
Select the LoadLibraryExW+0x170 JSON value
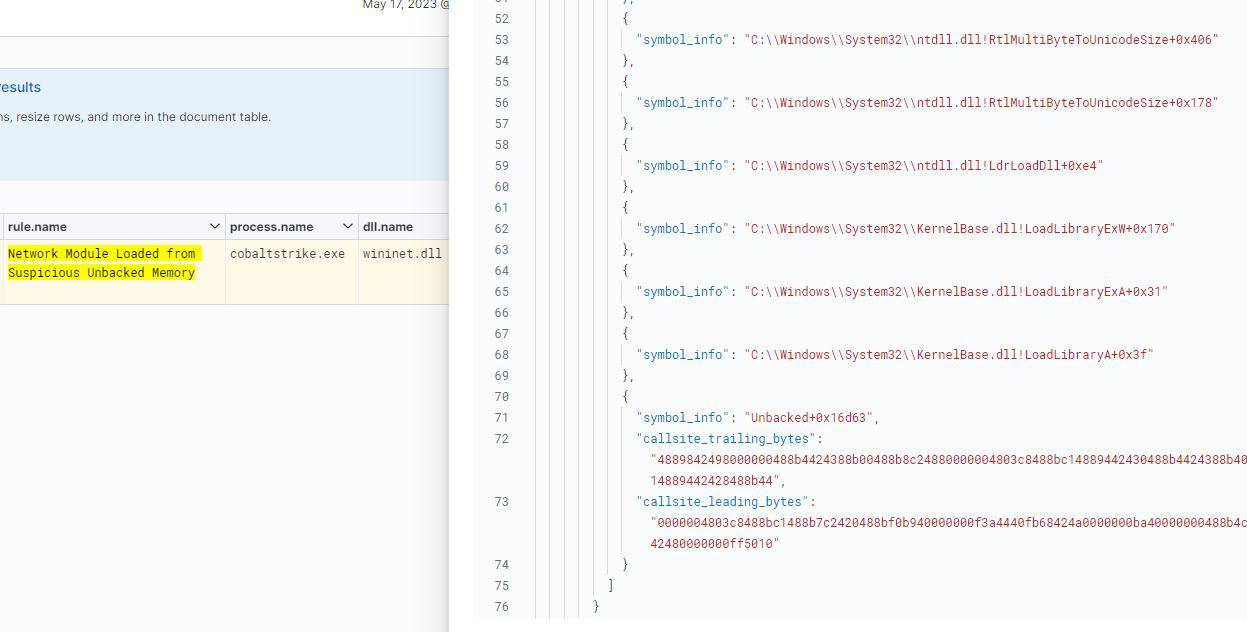[959, 229]
